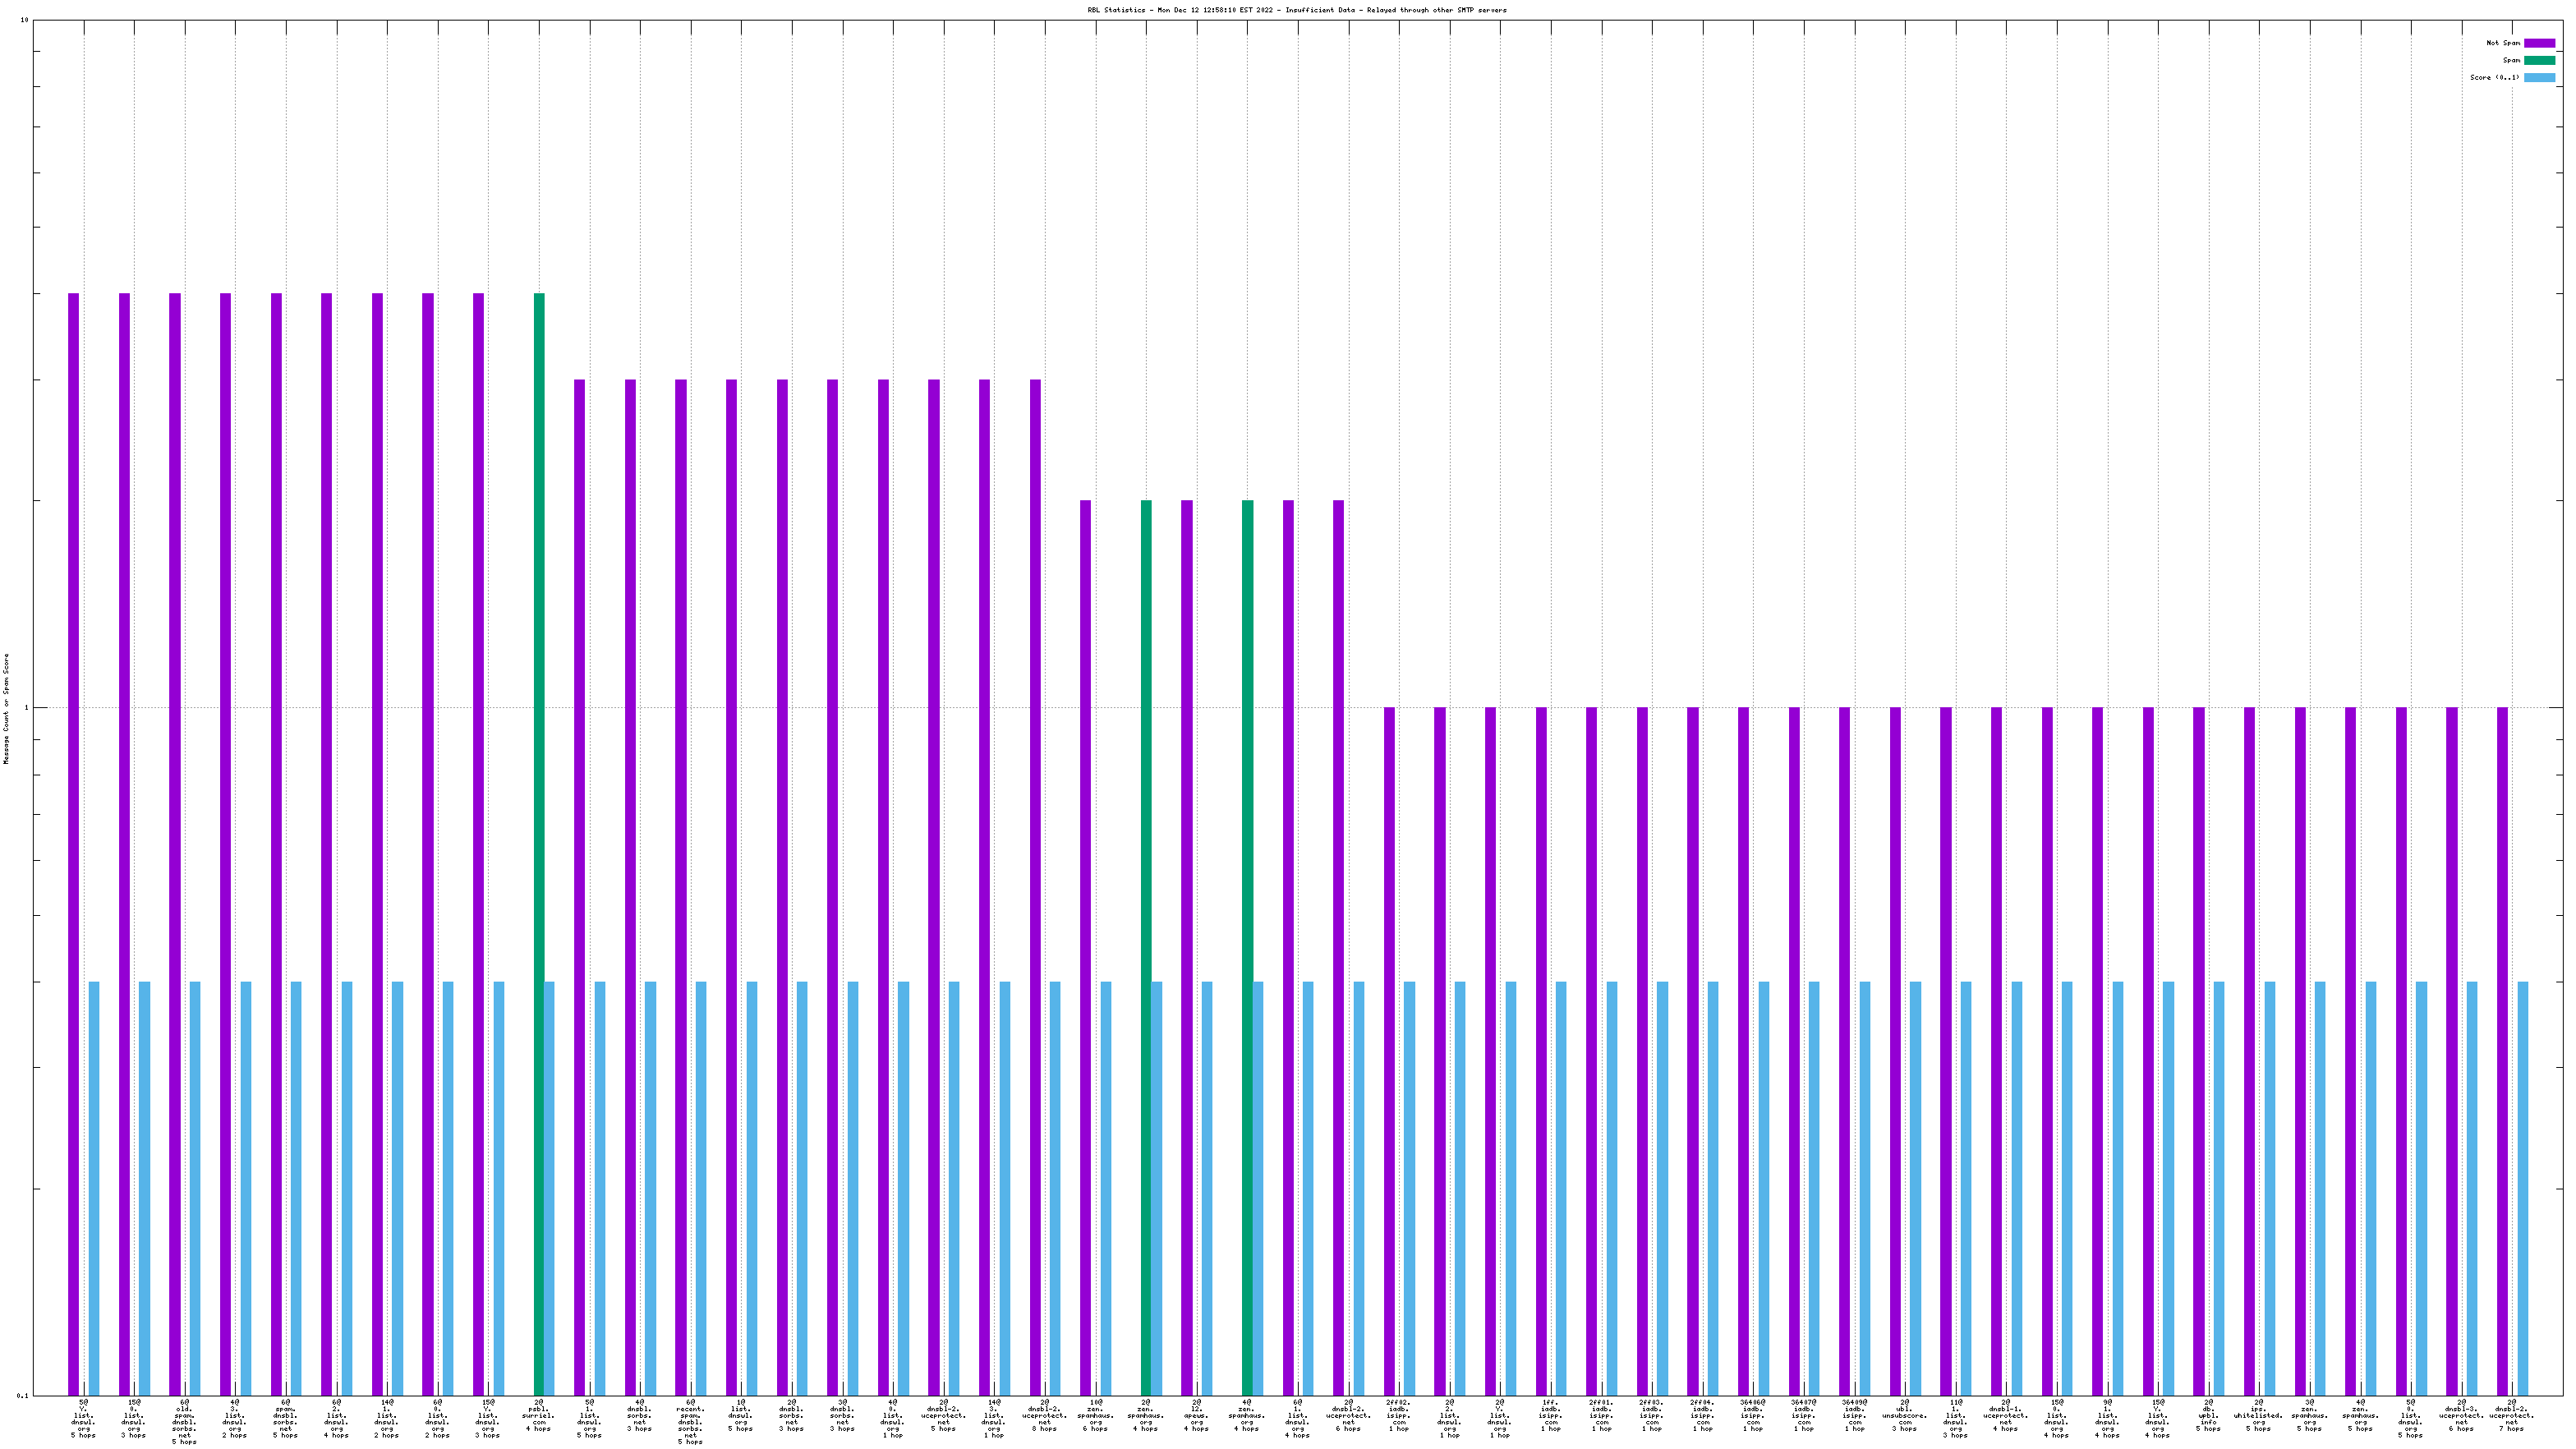This screenshot has height=1449, width=2576.
Task: Click the psbl.surriel.com x-axis label
Action: [x=538, y=1415]
